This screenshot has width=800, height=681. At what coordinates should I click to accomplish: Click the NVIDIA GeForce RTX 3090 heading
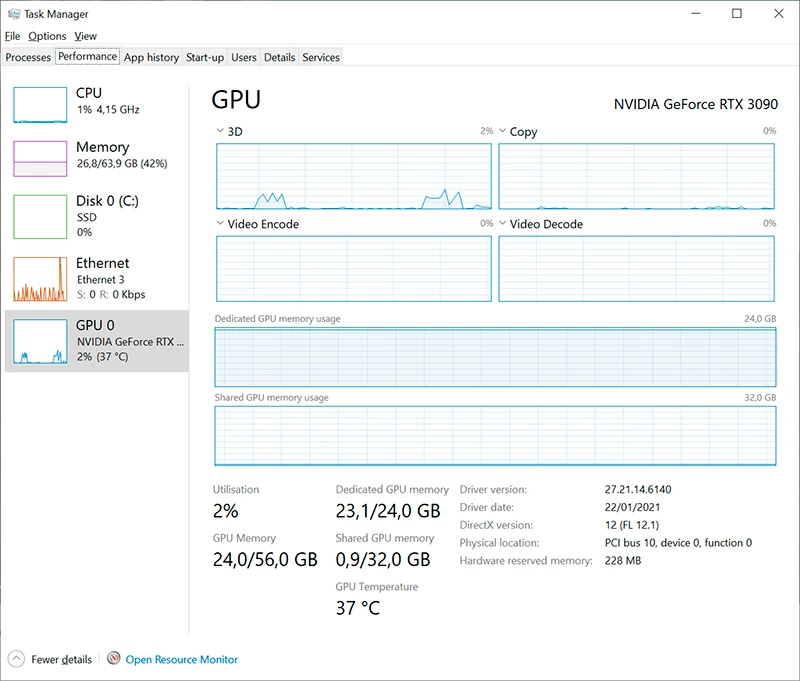click(x=695, y=105)
